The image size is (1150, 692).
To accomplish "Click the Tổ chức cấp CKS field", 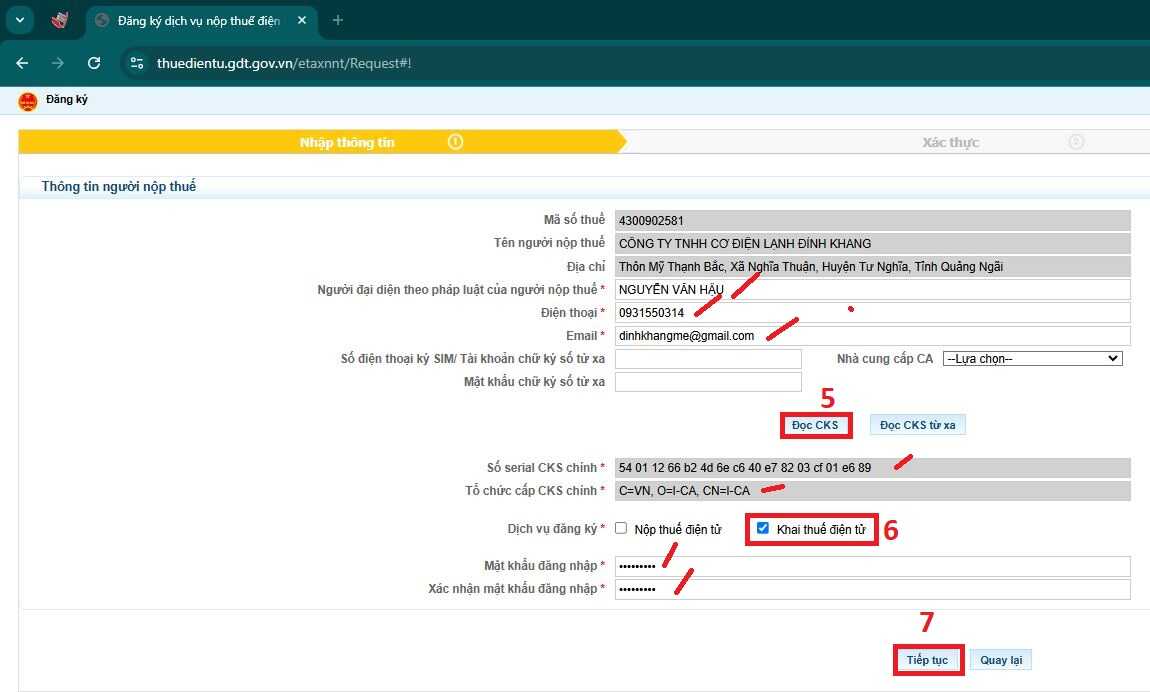I will coord(873,490).
